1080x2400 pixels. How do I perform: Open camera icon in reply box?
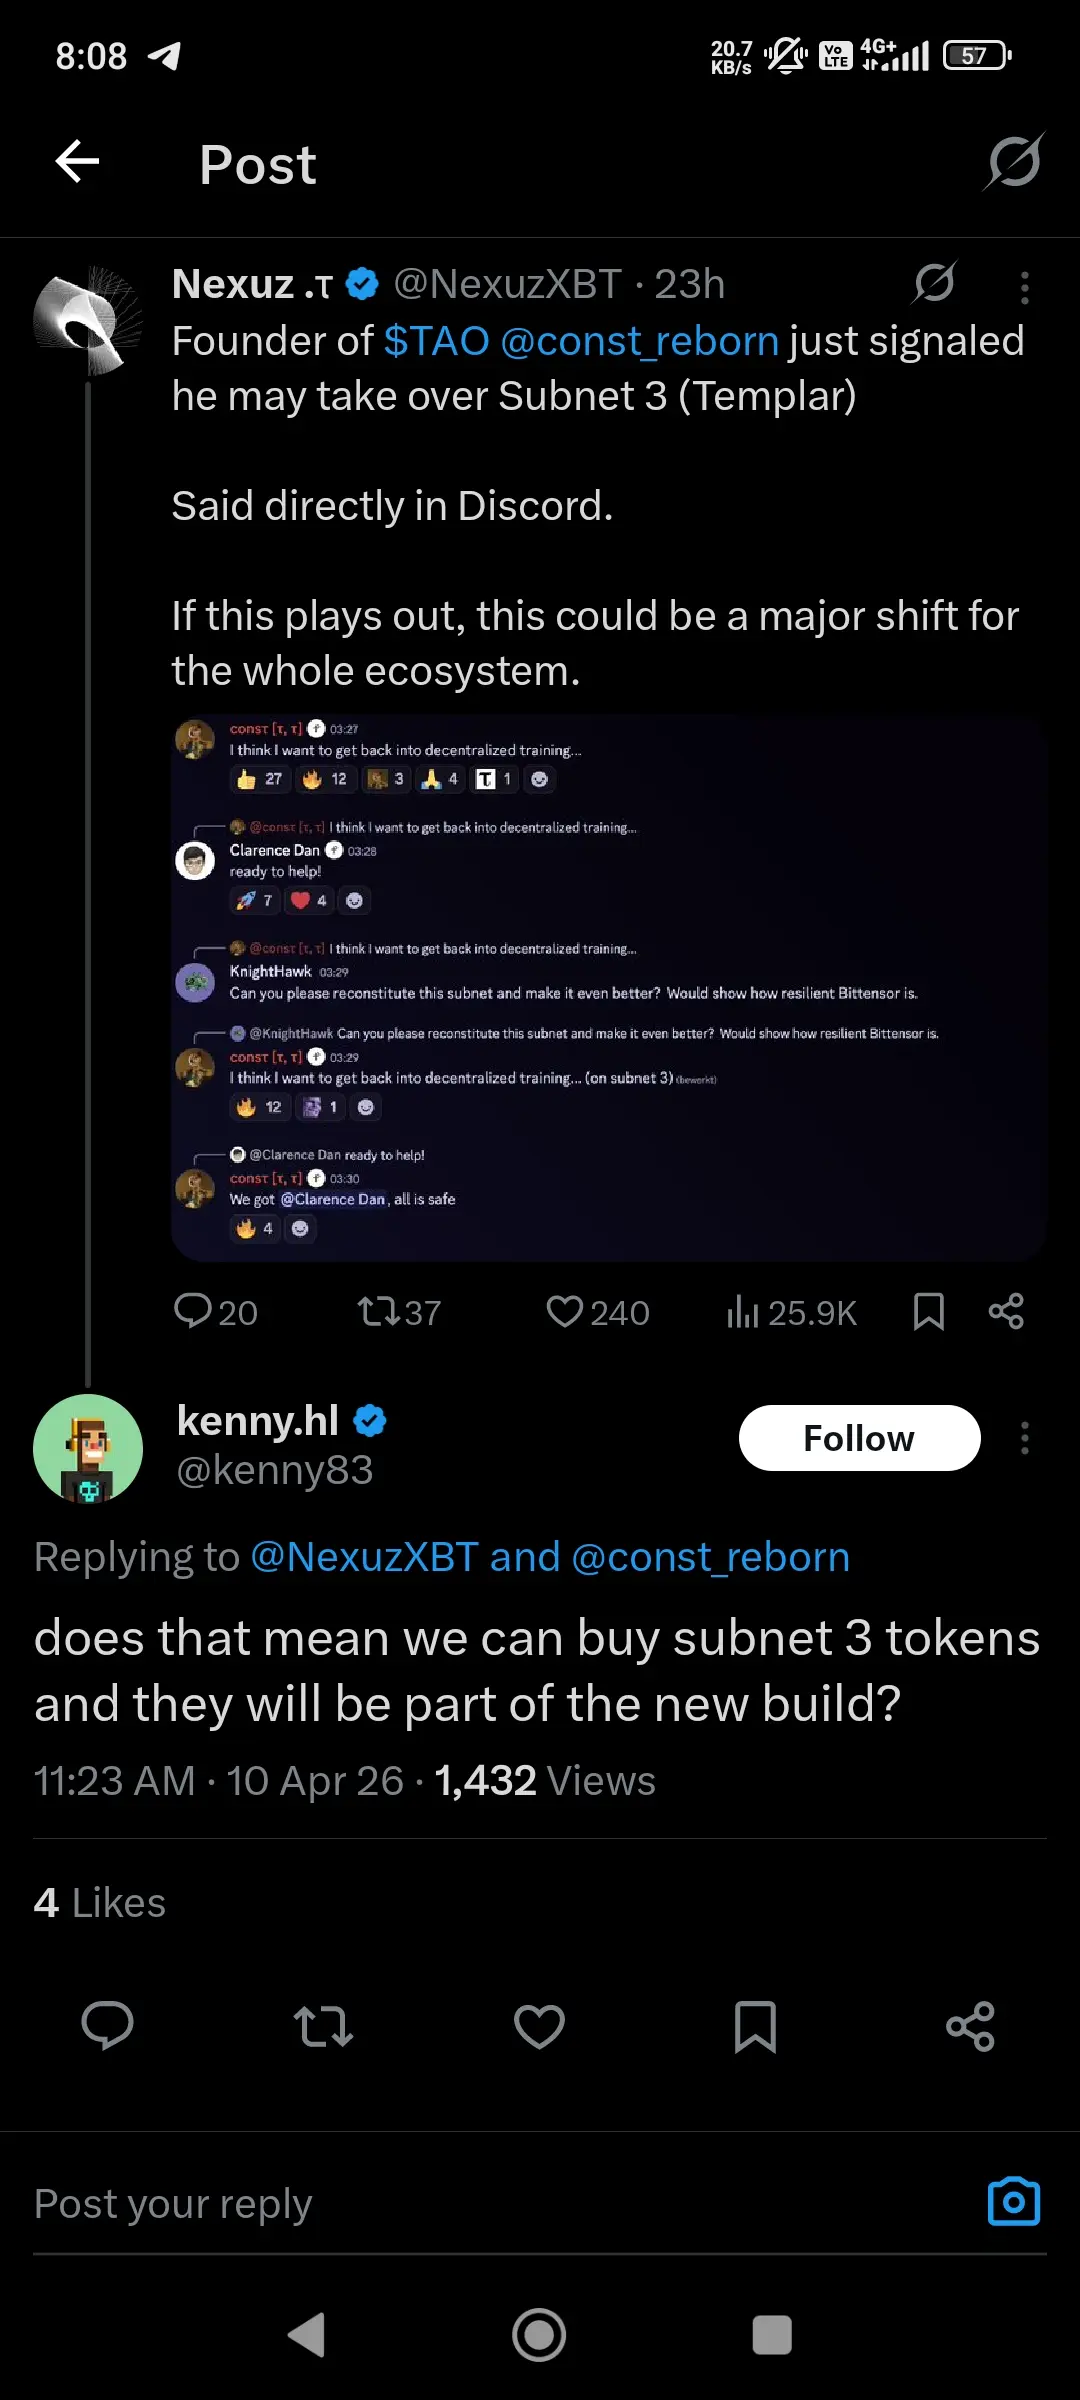point(1014,2202)
